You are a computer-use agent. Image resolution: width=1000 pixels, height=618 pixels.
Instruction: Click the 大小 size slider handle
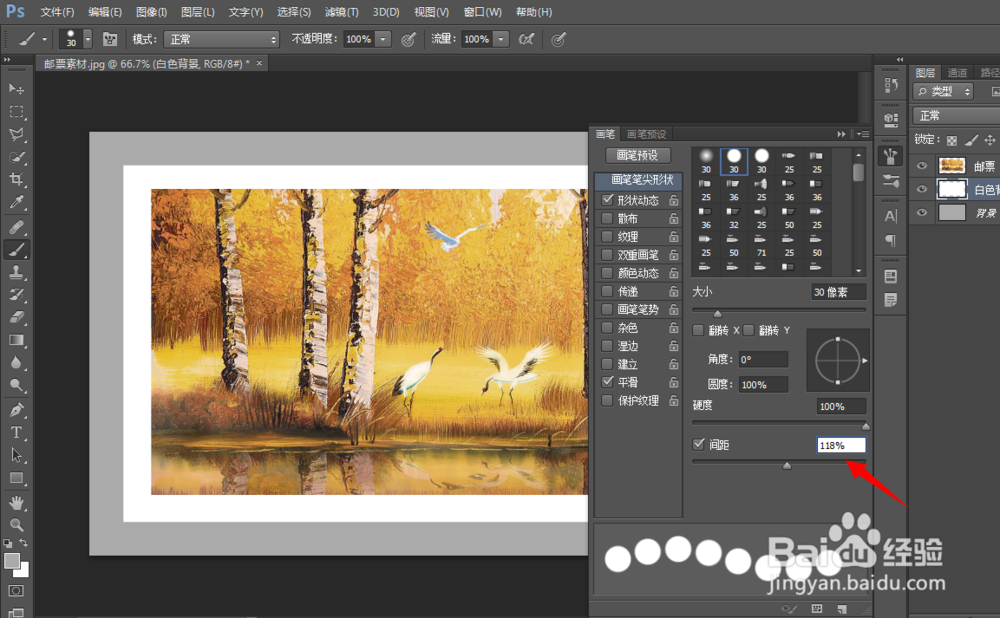[x=717, y=313]
